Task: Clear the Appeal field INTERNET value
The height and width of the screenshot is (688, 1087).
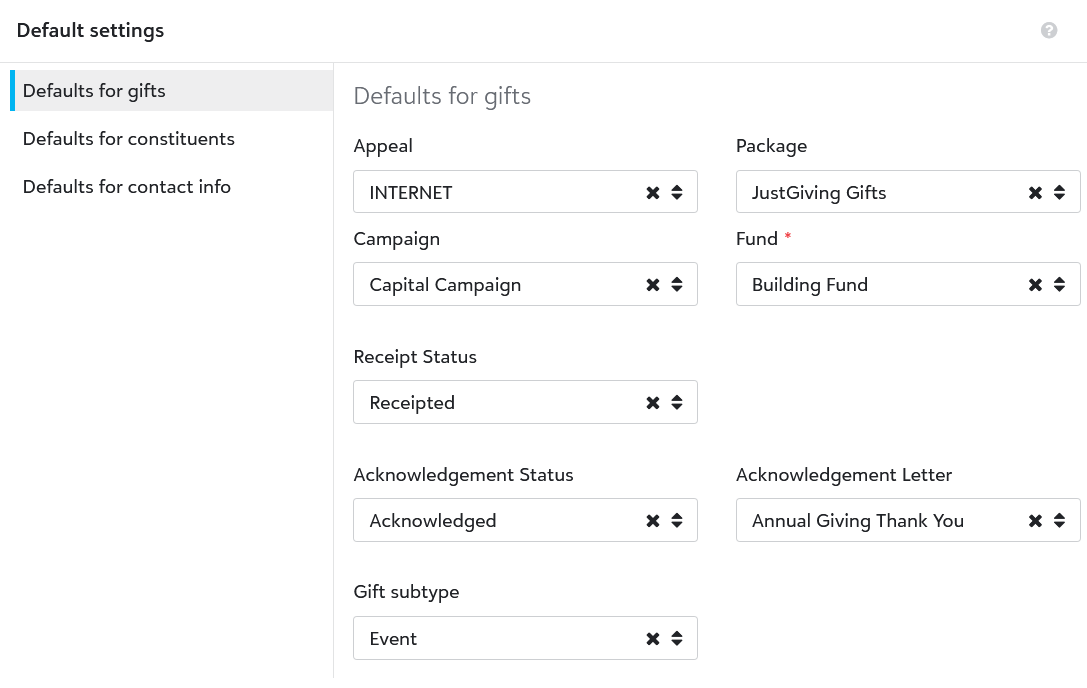Action: (653, 193)
